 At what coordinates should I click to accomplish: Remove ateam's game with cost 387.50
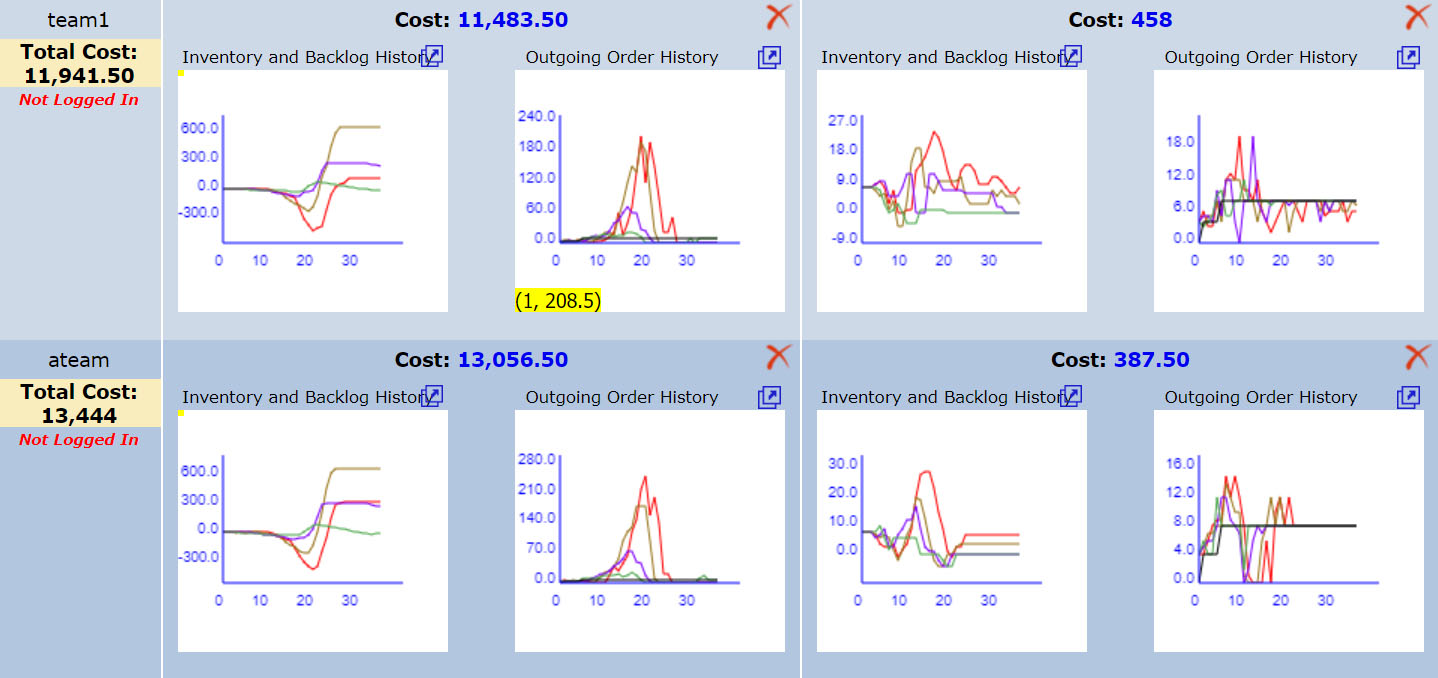point(1417,356)
